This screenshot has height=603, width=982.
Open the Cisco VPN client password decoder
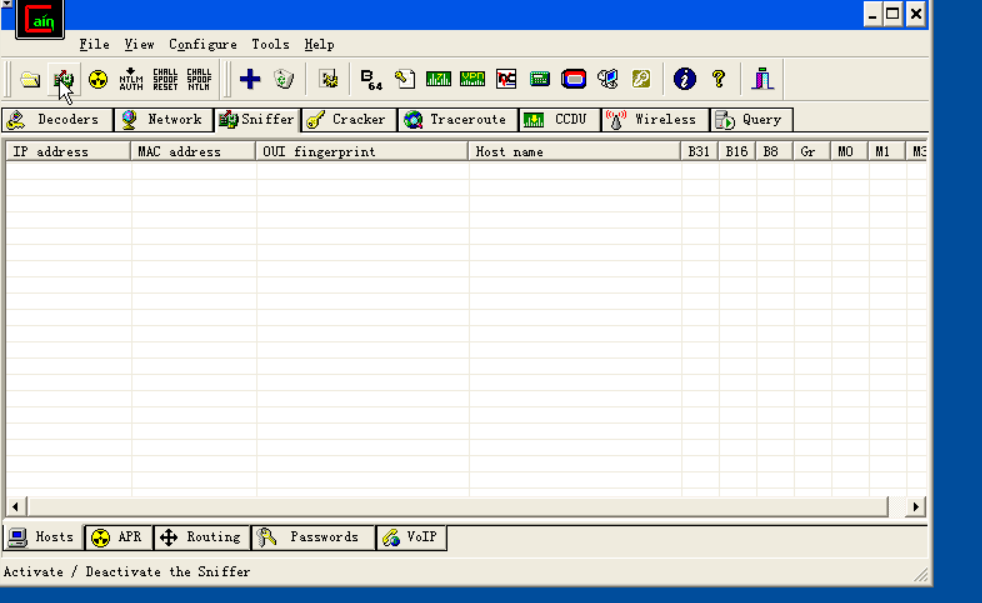[x=472, y=79]
